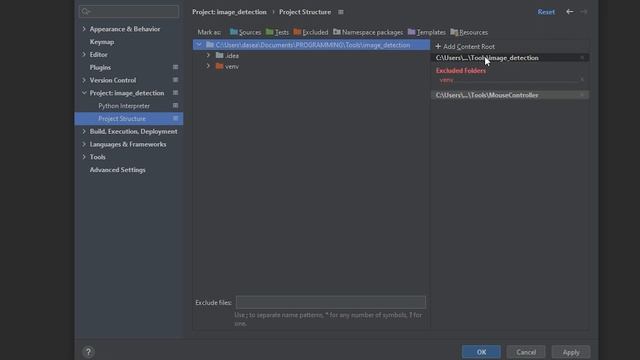Click the Plugins row project-level icon

tap(175, 67)
